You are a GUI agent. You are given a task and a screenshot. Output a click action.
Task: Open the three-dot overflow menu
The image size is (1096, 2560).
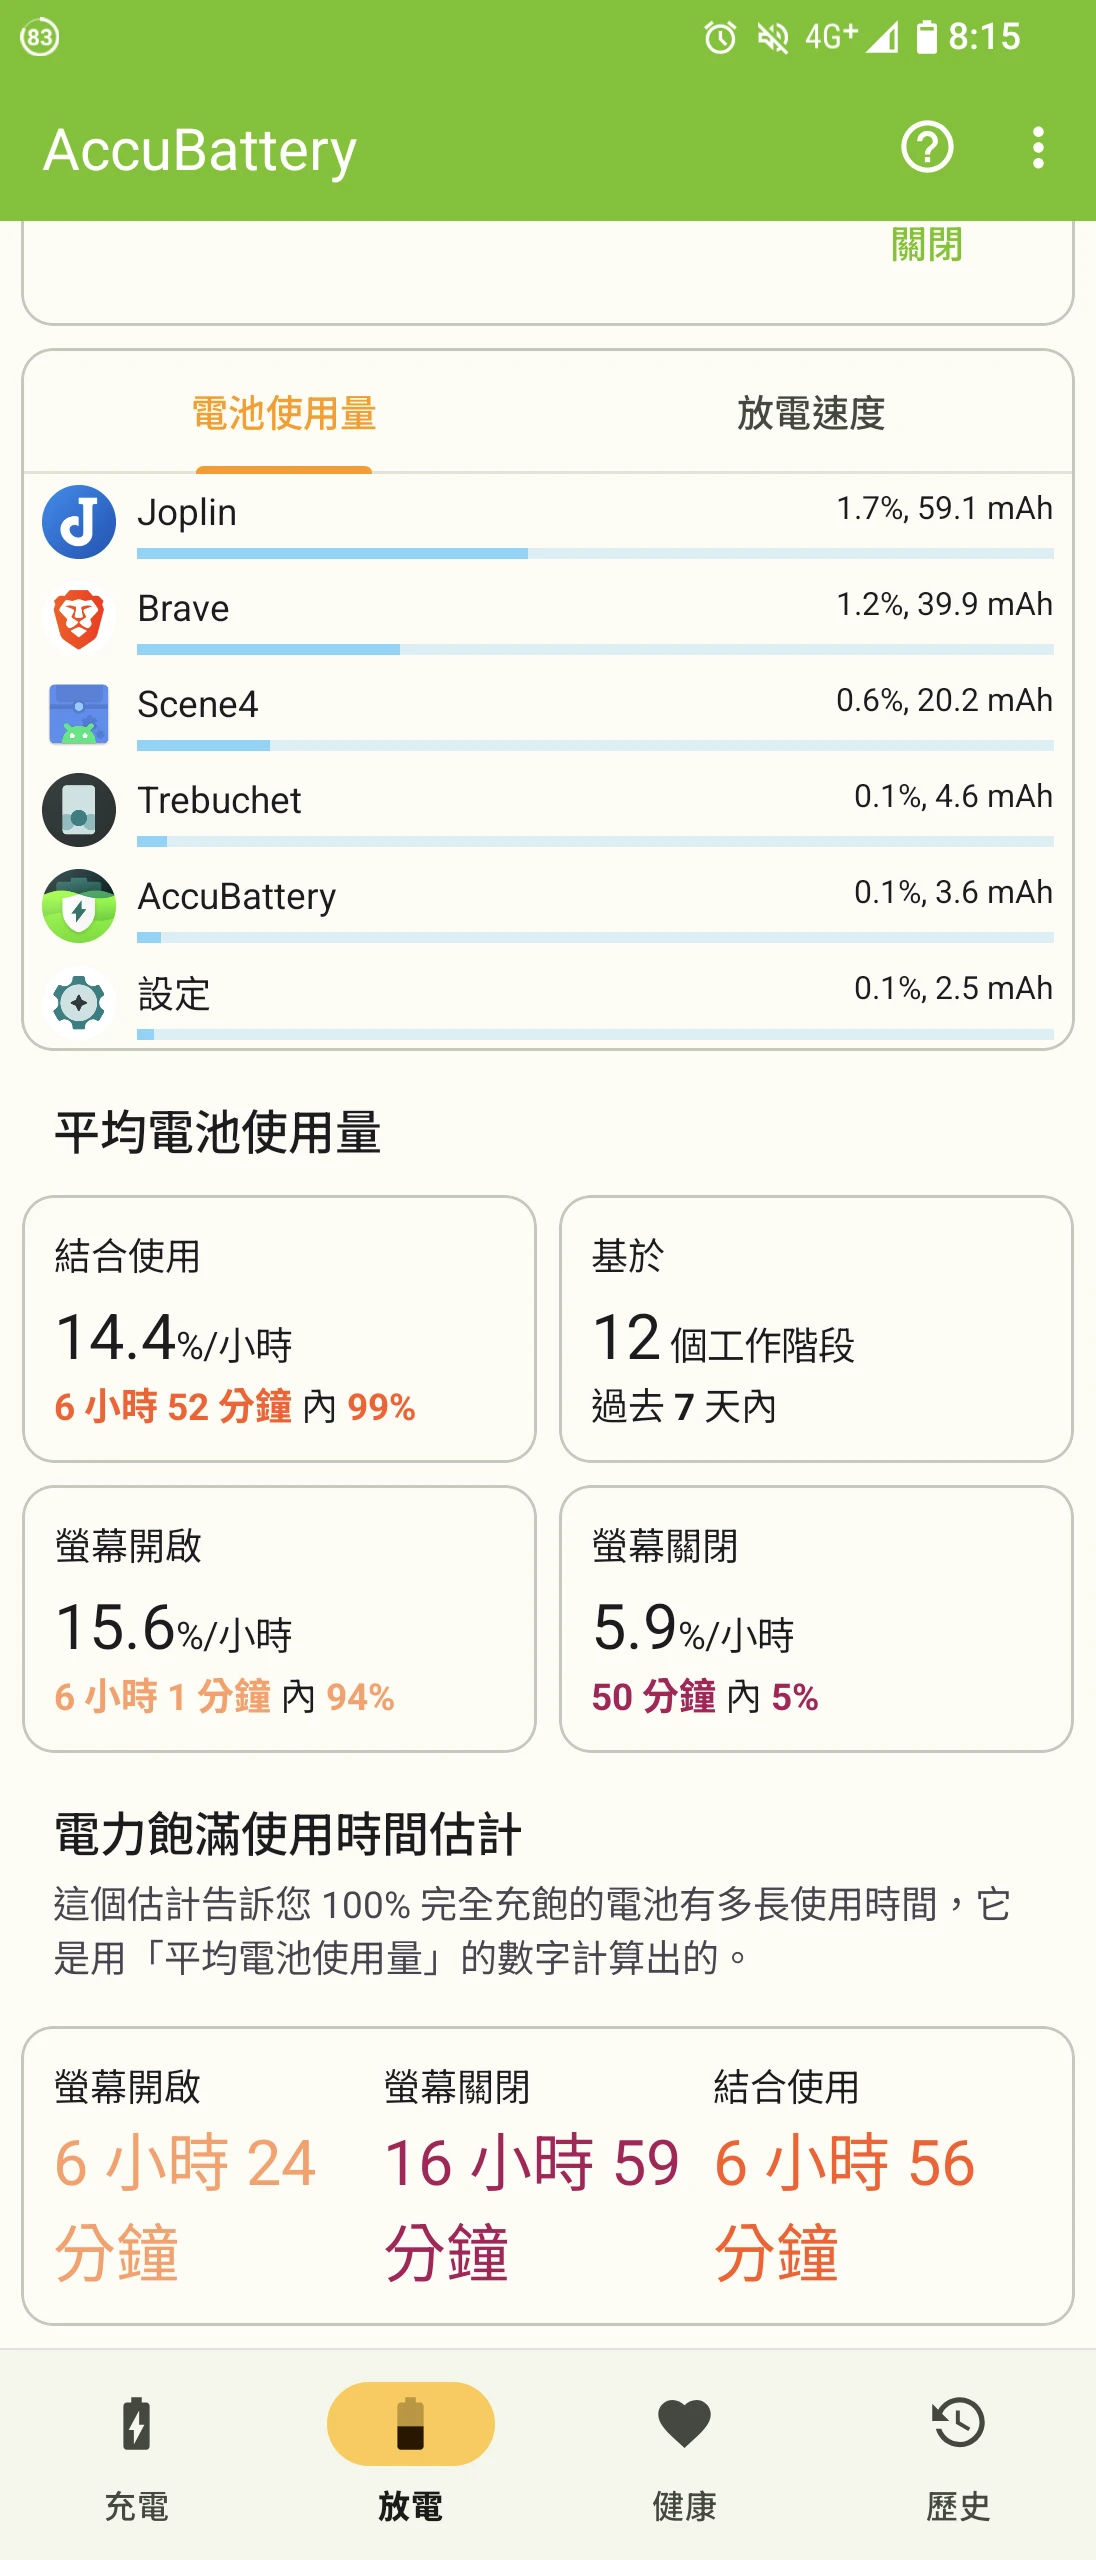(x=1038, y=148)
